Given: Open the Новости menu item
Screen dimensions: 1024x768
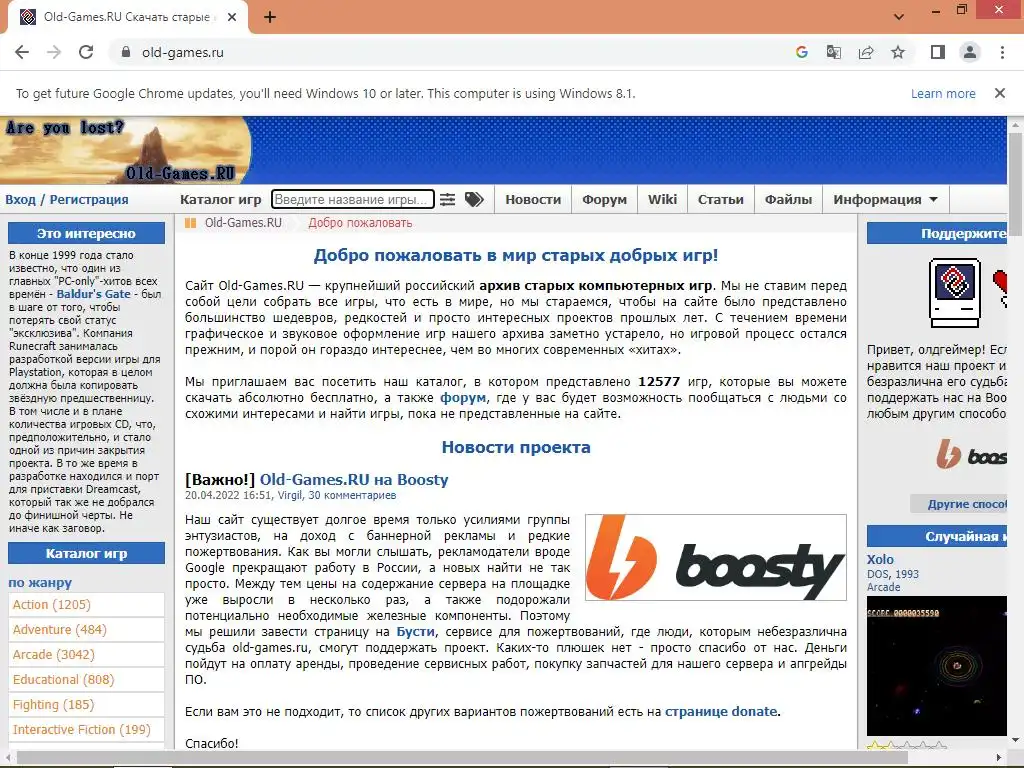Looking at the screenshot, I should click(533, 199).
